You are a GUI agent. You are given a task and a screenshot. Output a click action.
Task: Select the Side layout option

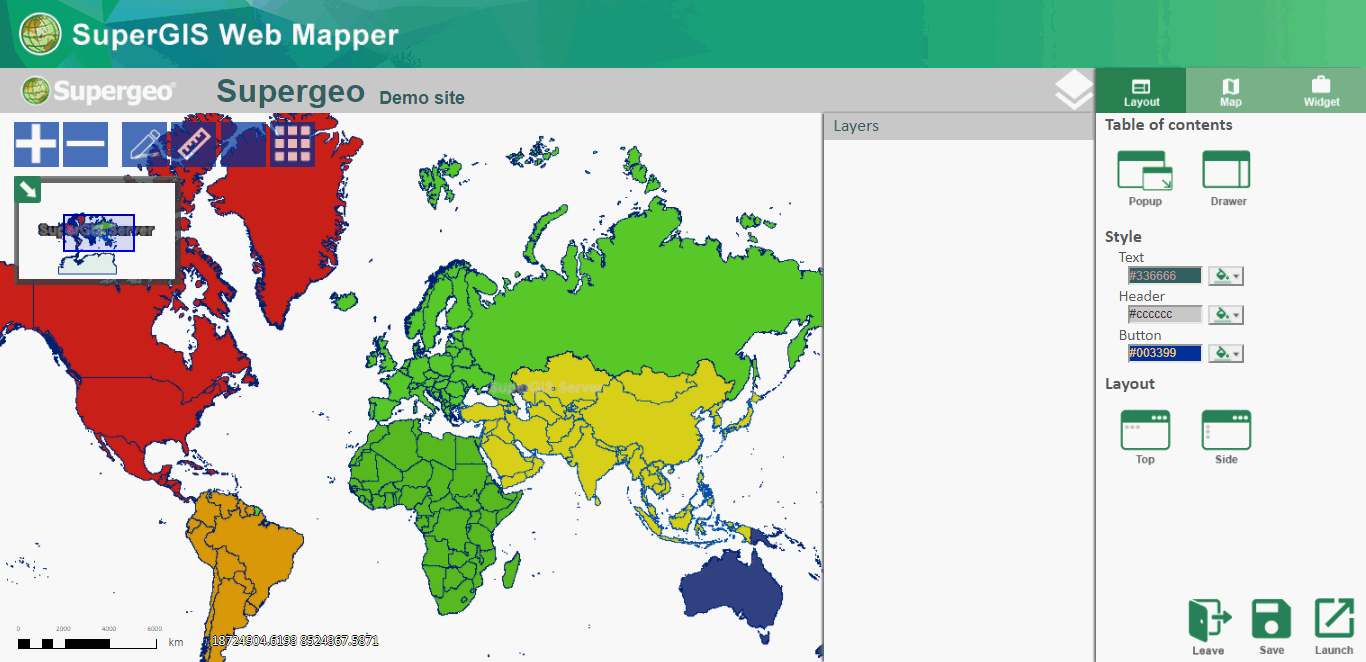(x=1226, y=437)
